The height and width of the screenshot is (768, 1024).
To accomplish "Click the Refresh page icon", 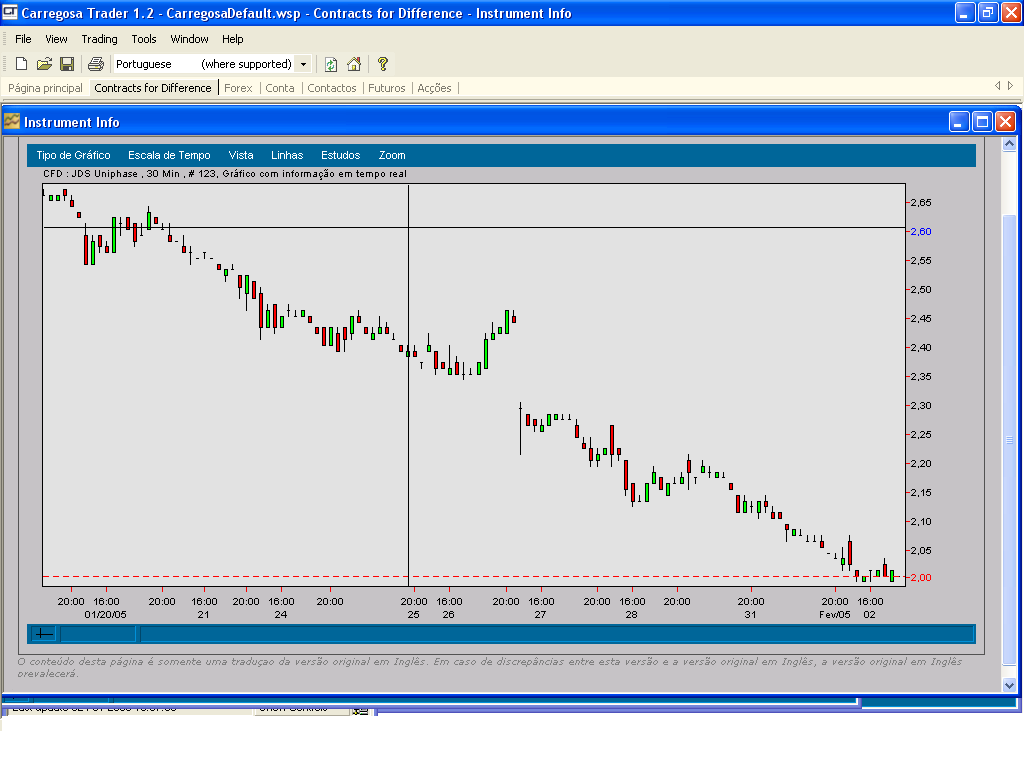I will (331, 64).
